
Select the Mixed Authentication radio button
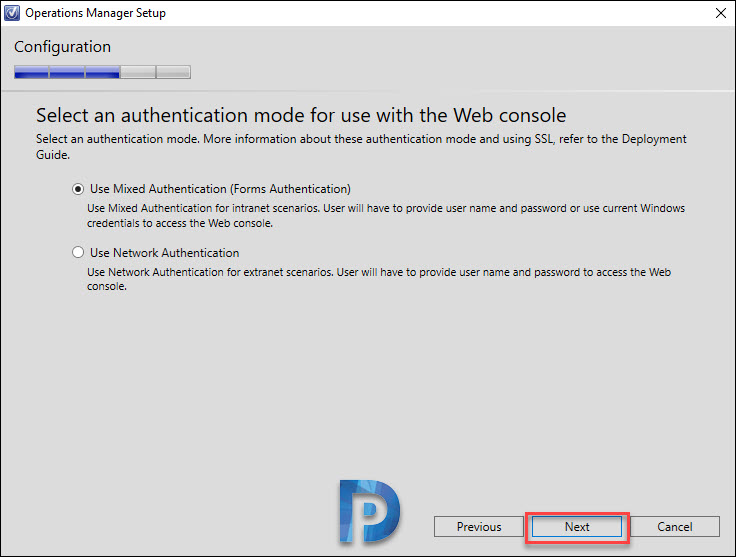pyautogui.click(x=78, y=189)
